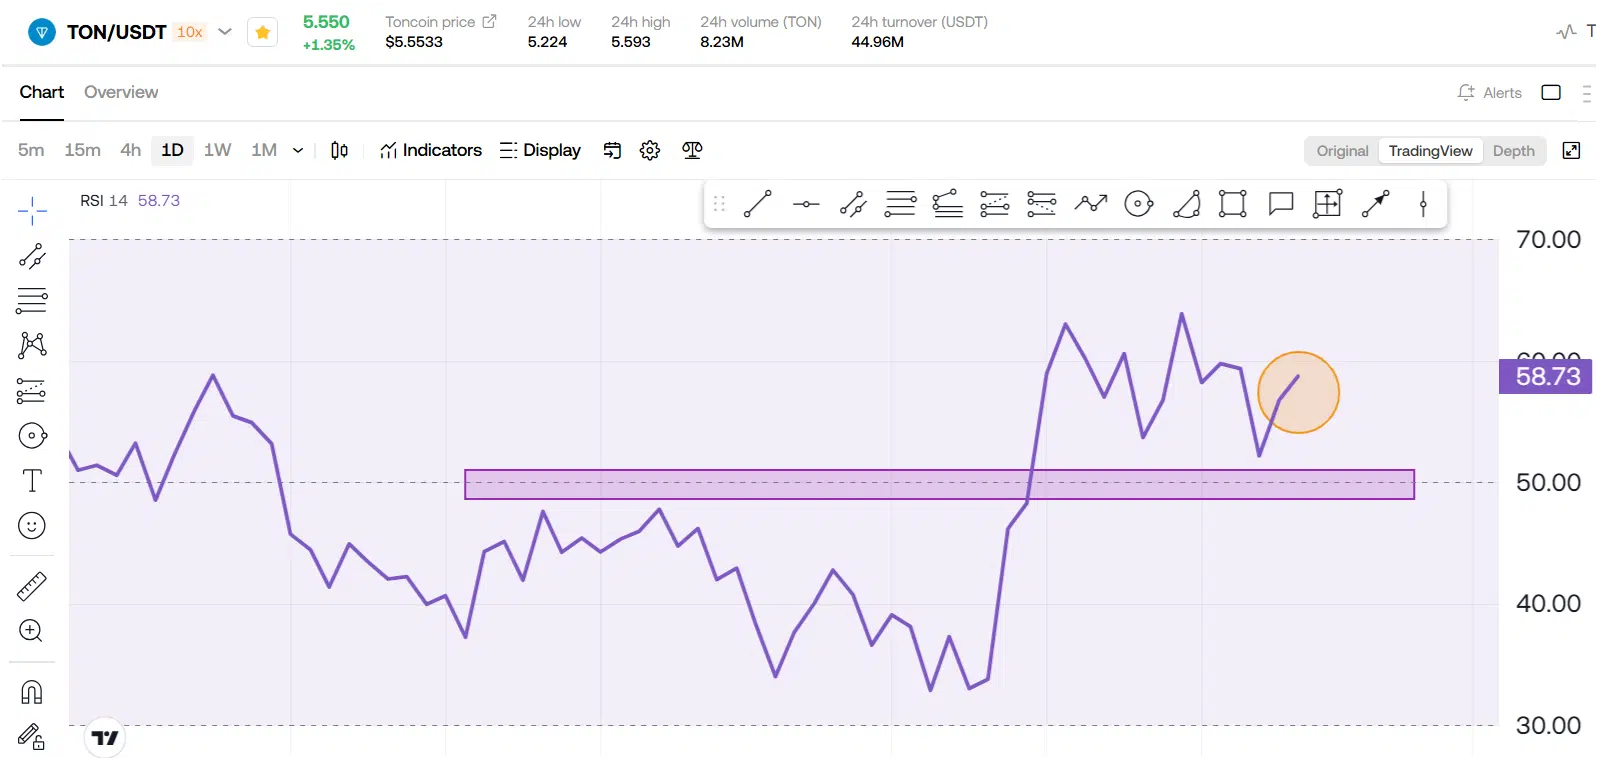
Task: Select the rectangle drawing tool
Action: pos(1233,204)
